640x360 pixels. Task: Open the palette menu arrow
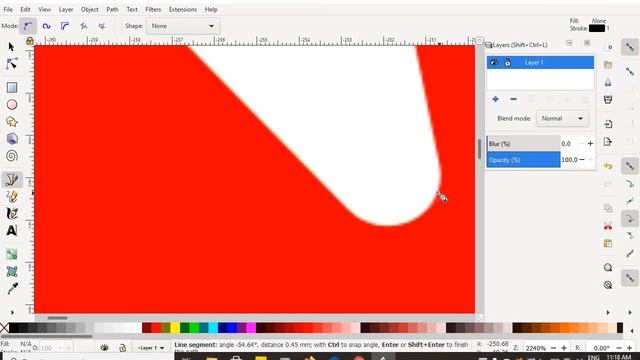click(x=632, y=330)
